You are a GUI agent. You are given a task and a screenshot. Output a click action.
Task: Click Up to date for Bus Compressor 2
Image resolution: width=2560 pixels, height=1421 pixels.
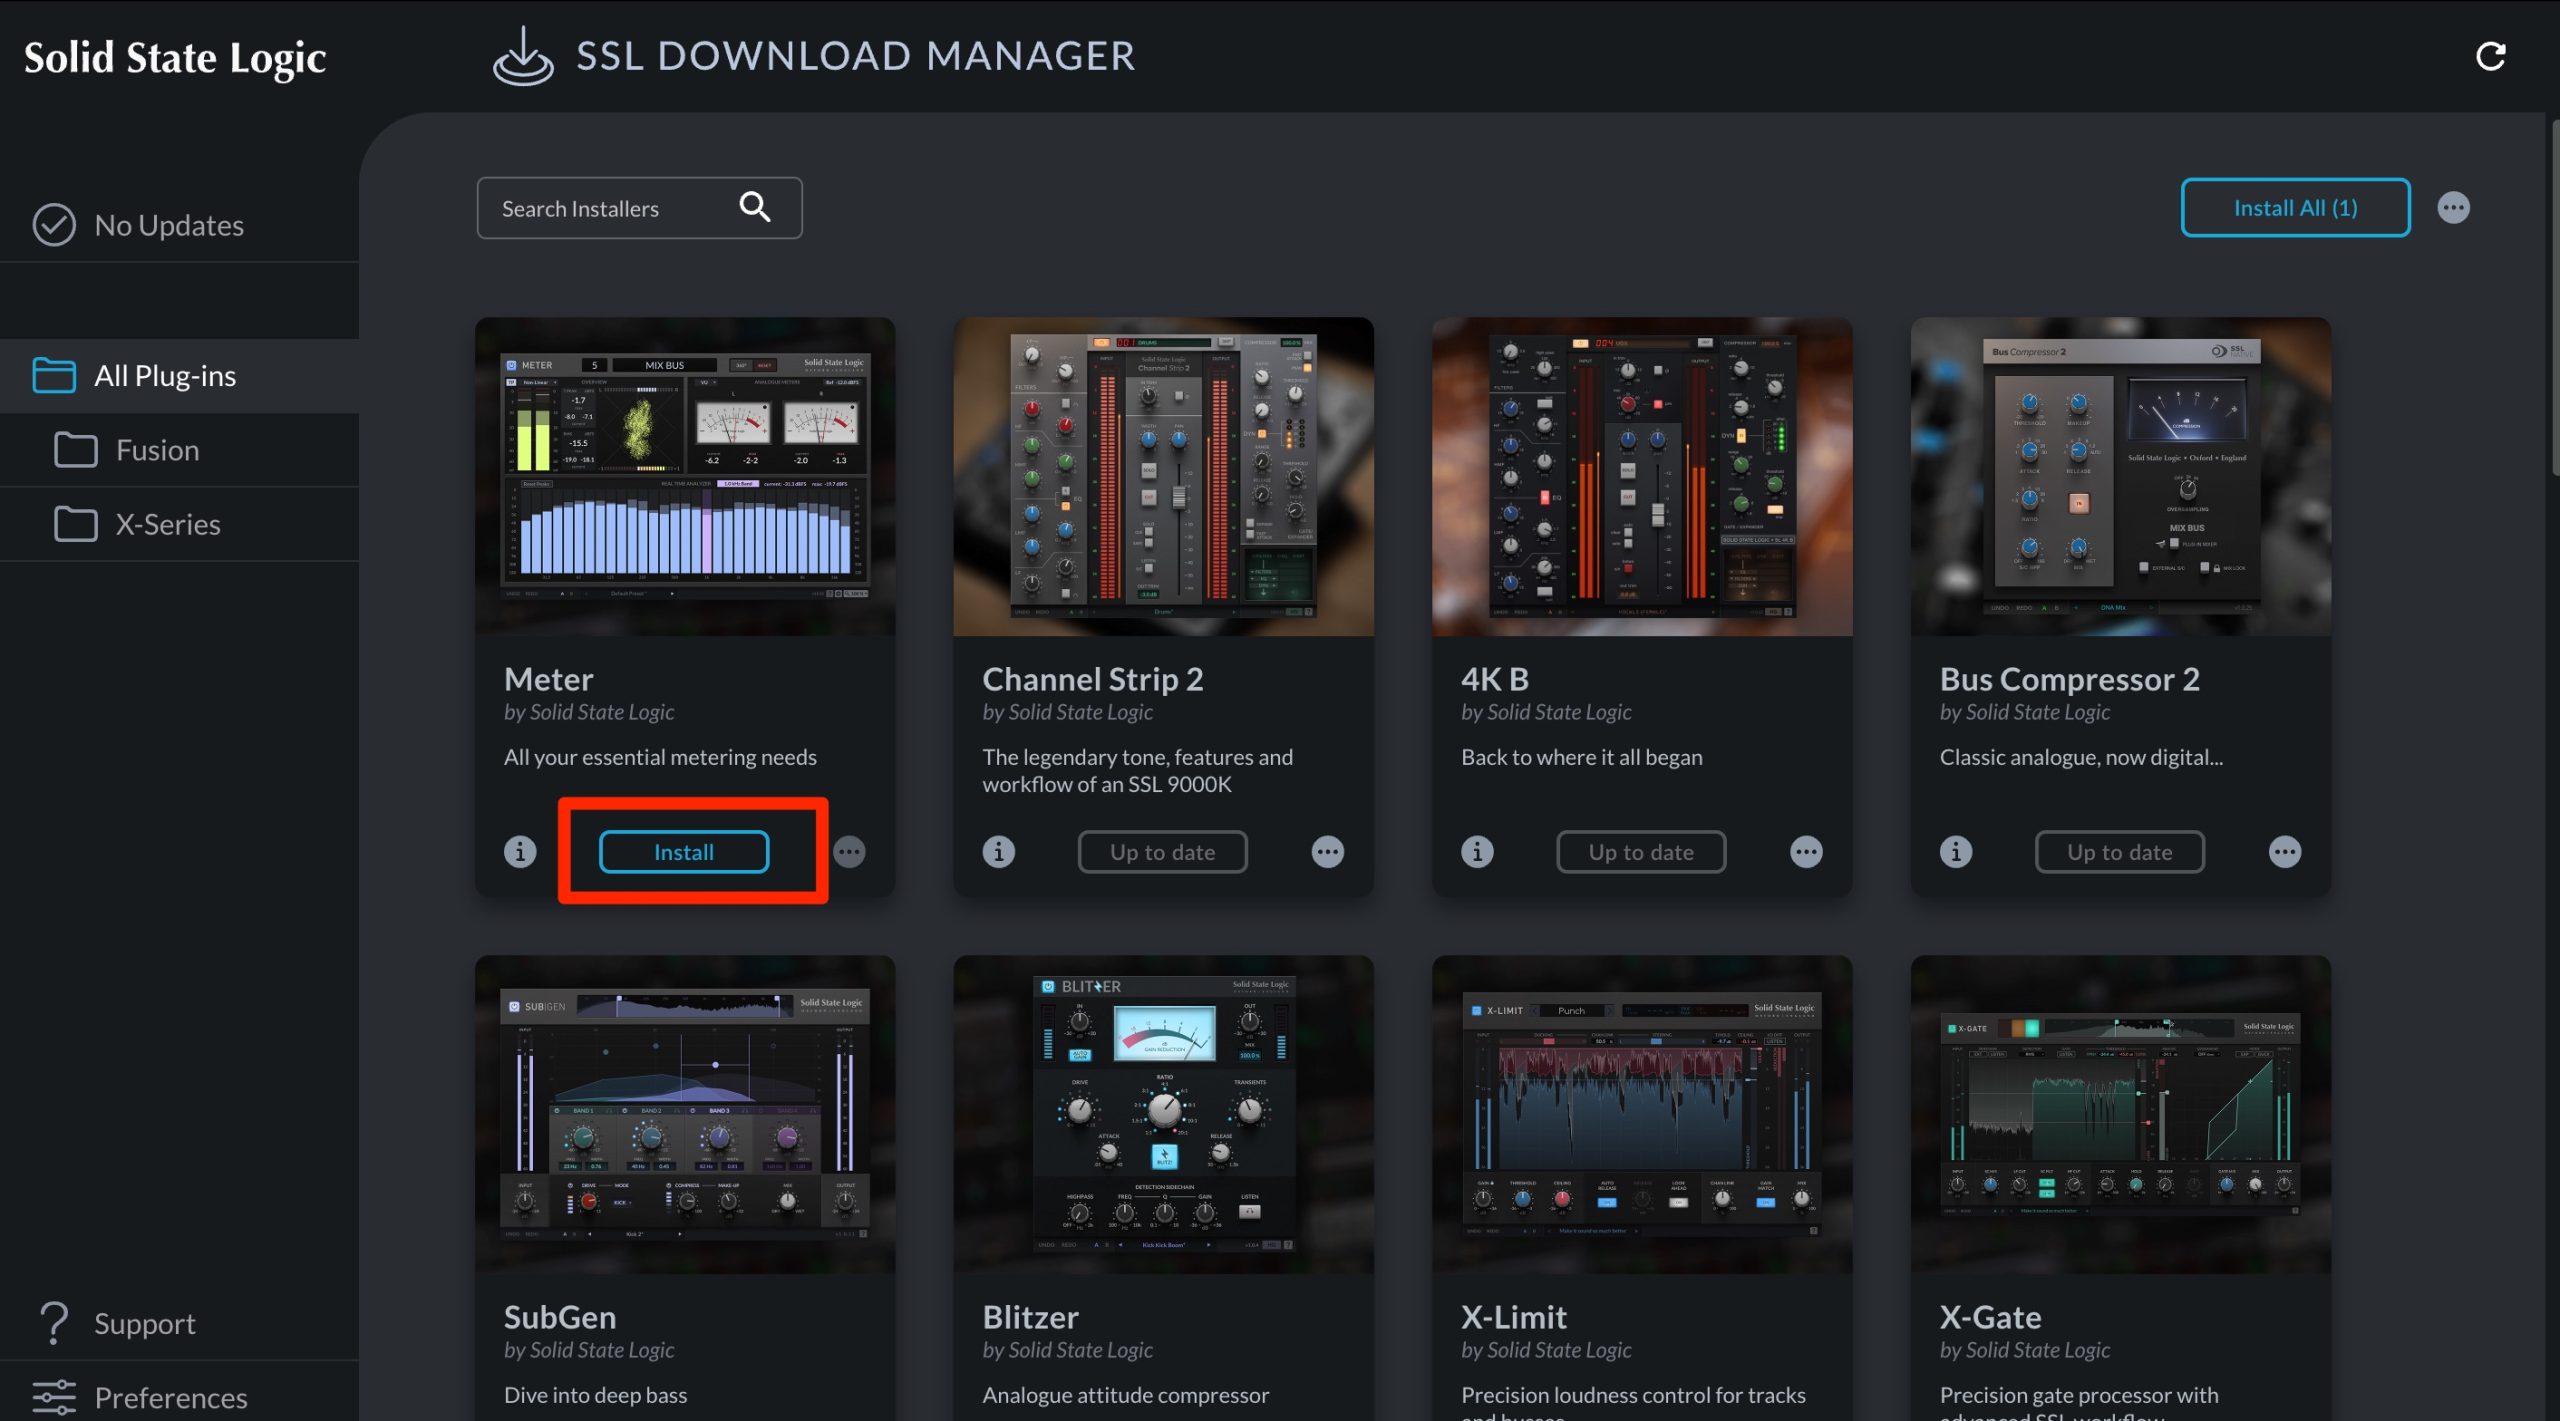click(x=2120, y=852)
